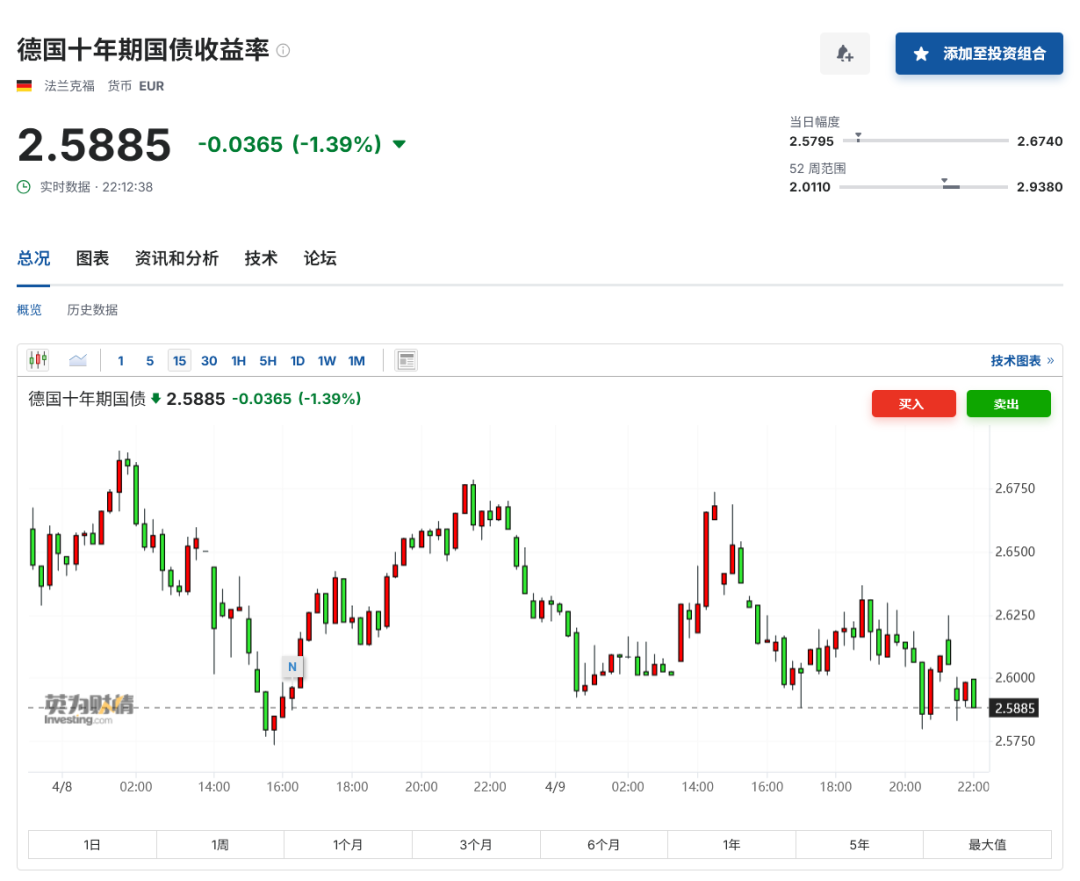This screenshot has height=881, width=1080.
Task: Click the clock icon beside real-time data
Action: (x=24, y=187)
